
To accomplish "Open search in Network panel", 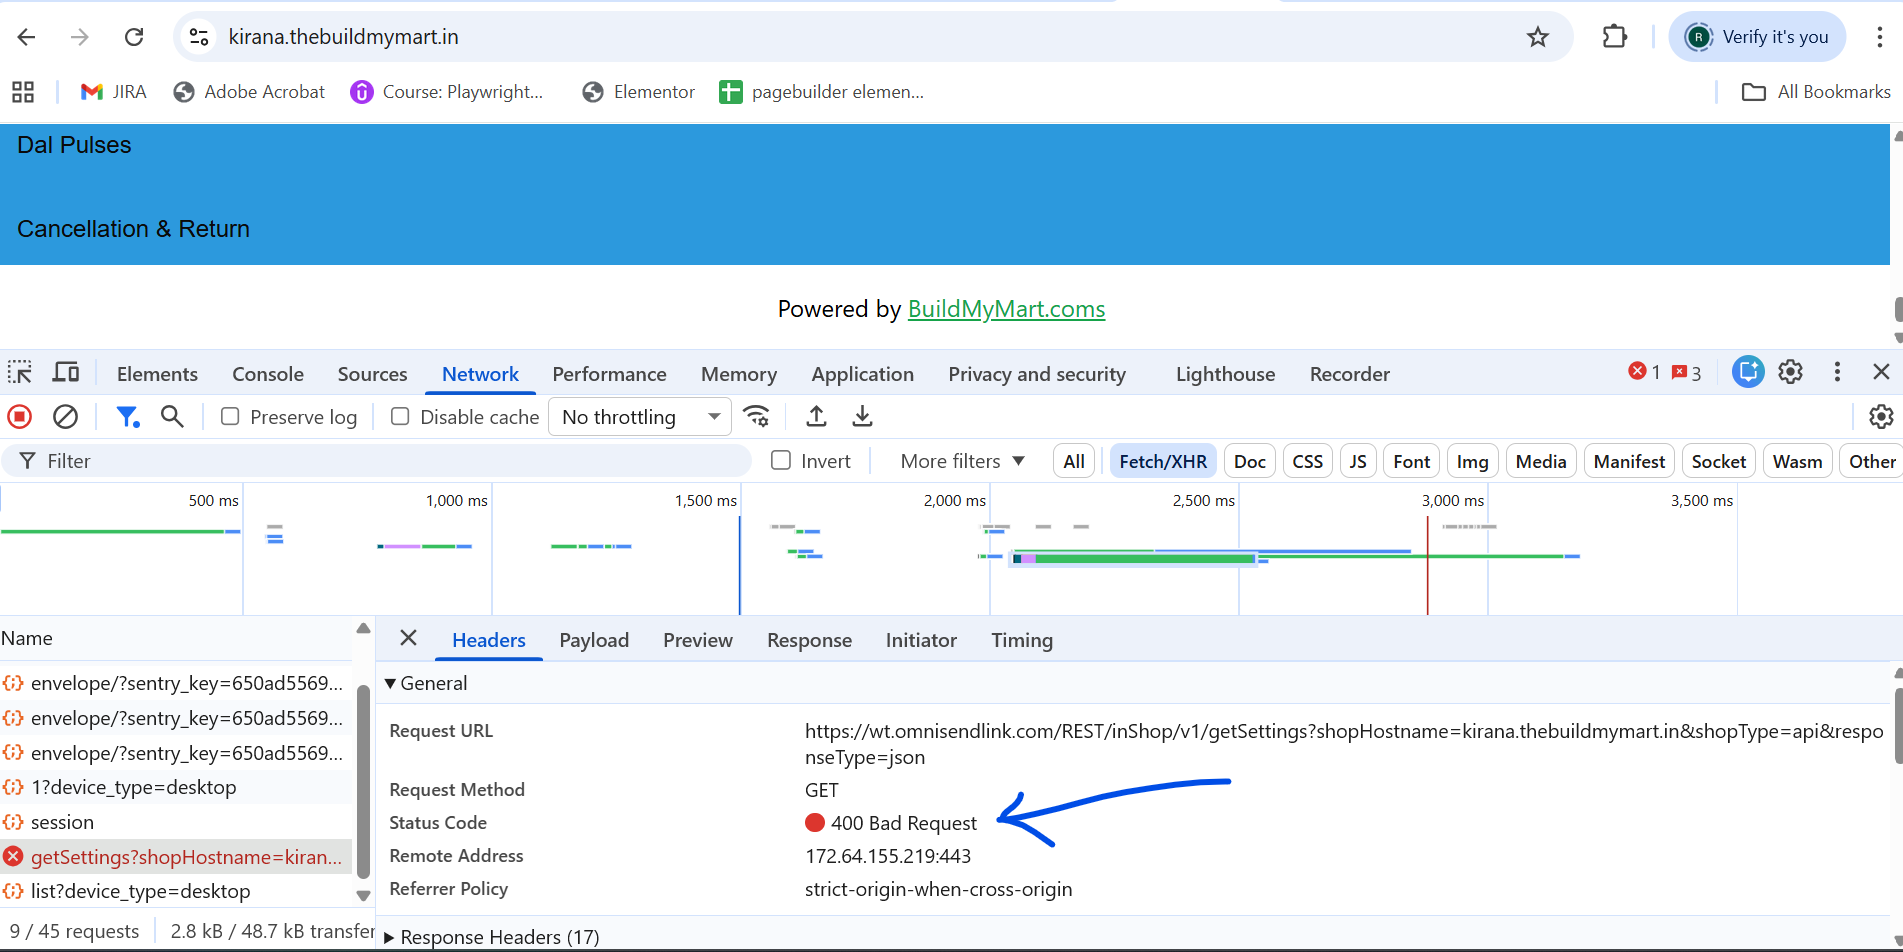I will point(172,416).
